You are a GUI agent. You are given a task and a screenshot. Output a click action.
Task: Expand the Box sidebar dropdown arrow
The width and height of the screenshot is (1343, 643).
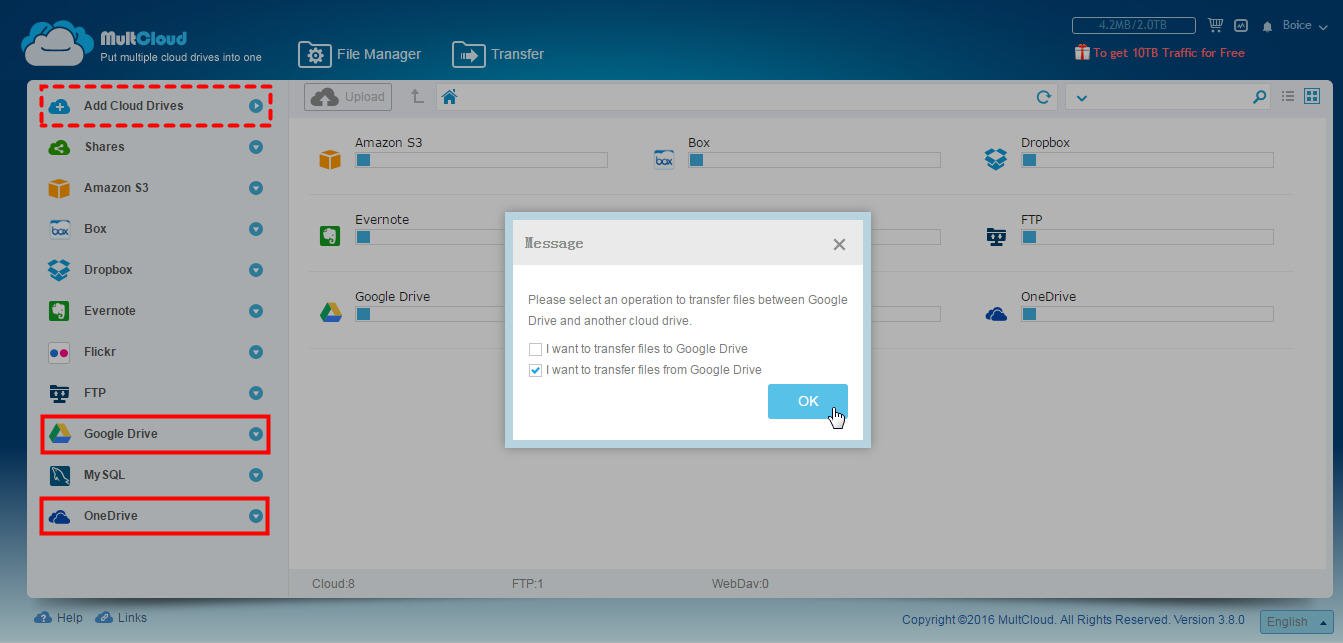coord(256,229)
